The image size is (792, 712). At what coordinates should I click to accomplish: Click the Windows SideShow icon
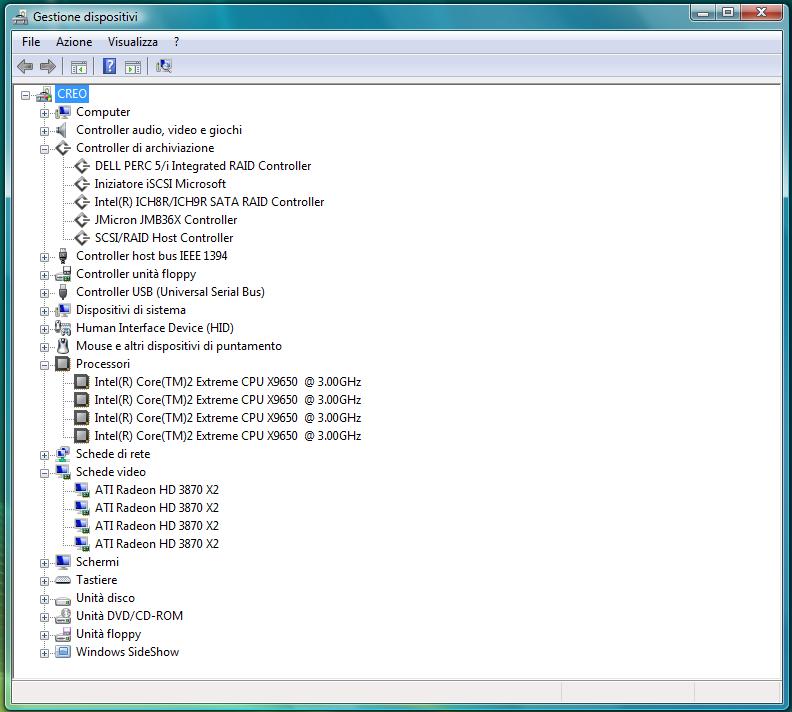(x=63, y=652)
